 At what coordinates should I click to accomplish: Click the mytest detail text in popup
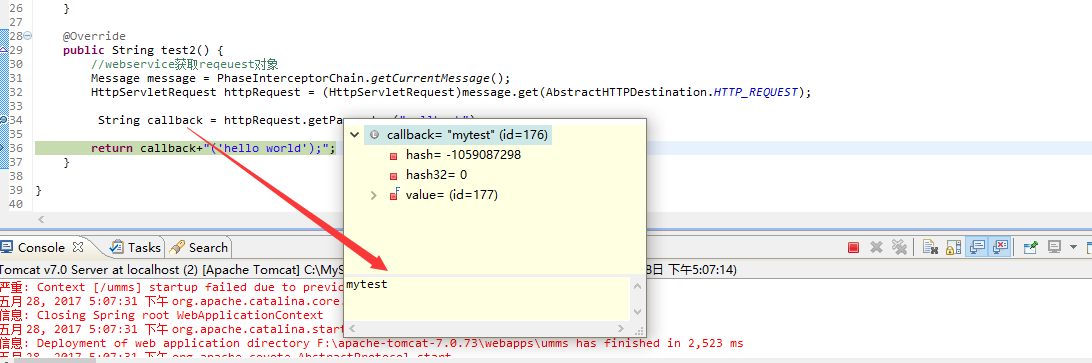point(367,284)
